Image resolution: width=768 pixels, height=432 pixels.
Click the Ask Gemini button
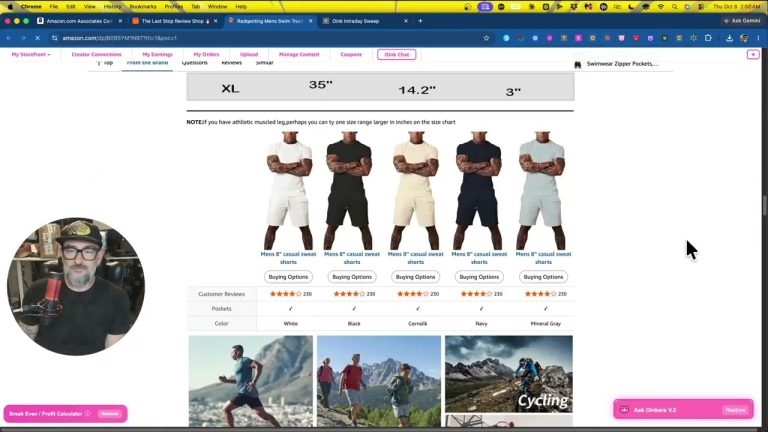point(742,21)
